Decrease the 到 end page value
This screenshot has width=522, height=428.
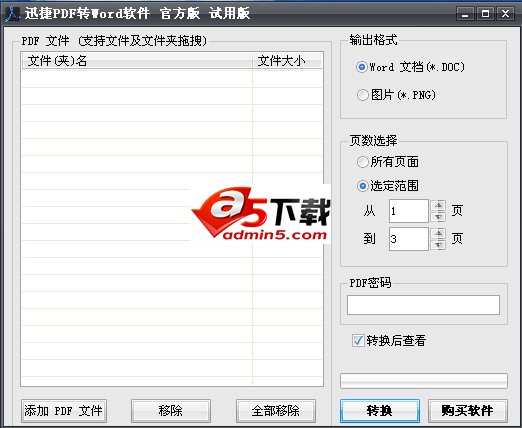pos(438,245)
